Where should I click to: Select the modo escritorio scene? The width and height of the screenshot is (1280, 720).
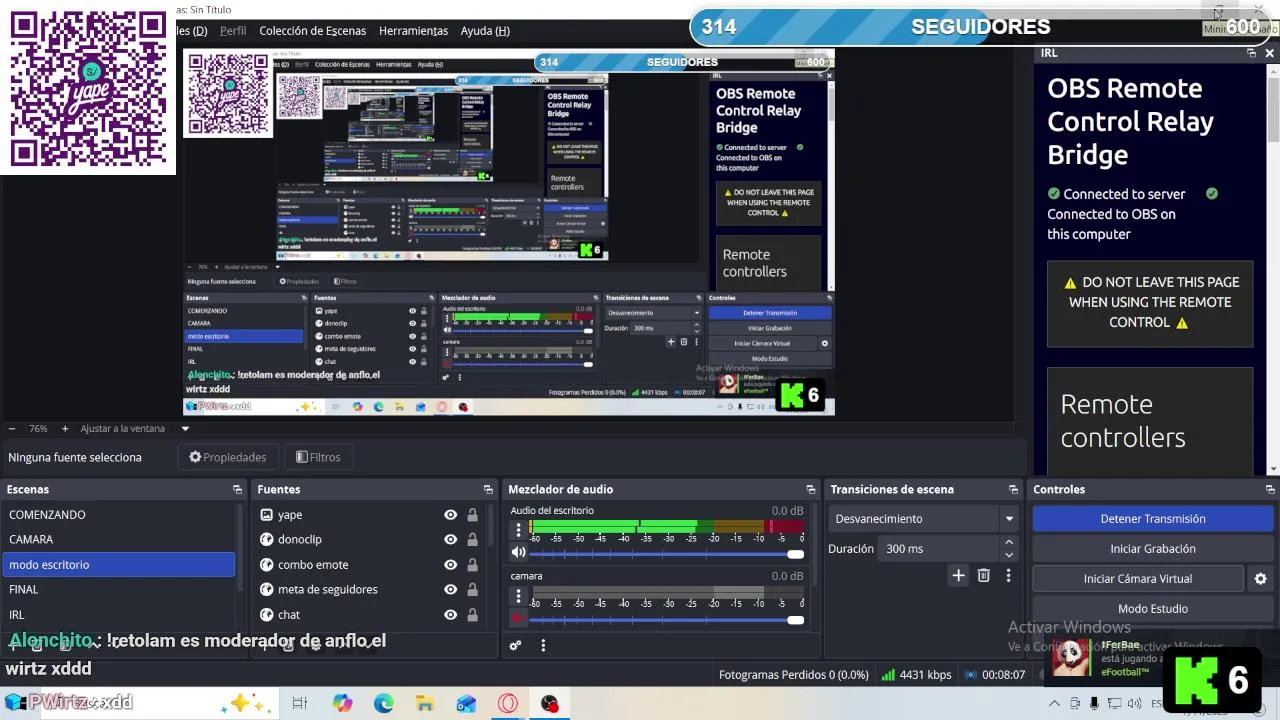pyautogui.click(x=118, y=565)
